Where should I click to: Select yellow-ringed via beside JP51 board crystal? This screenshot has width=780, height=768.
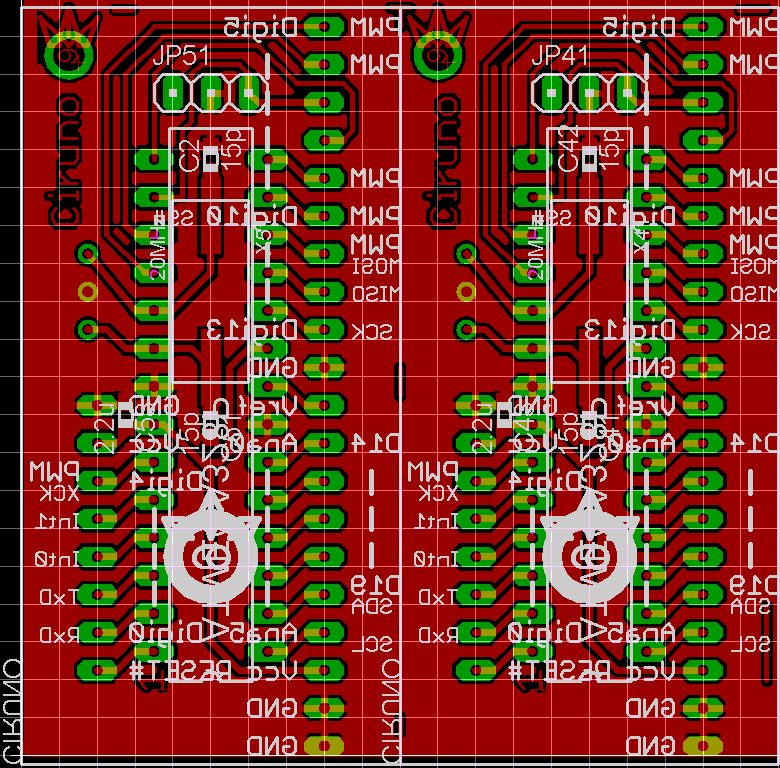(88, 291)
